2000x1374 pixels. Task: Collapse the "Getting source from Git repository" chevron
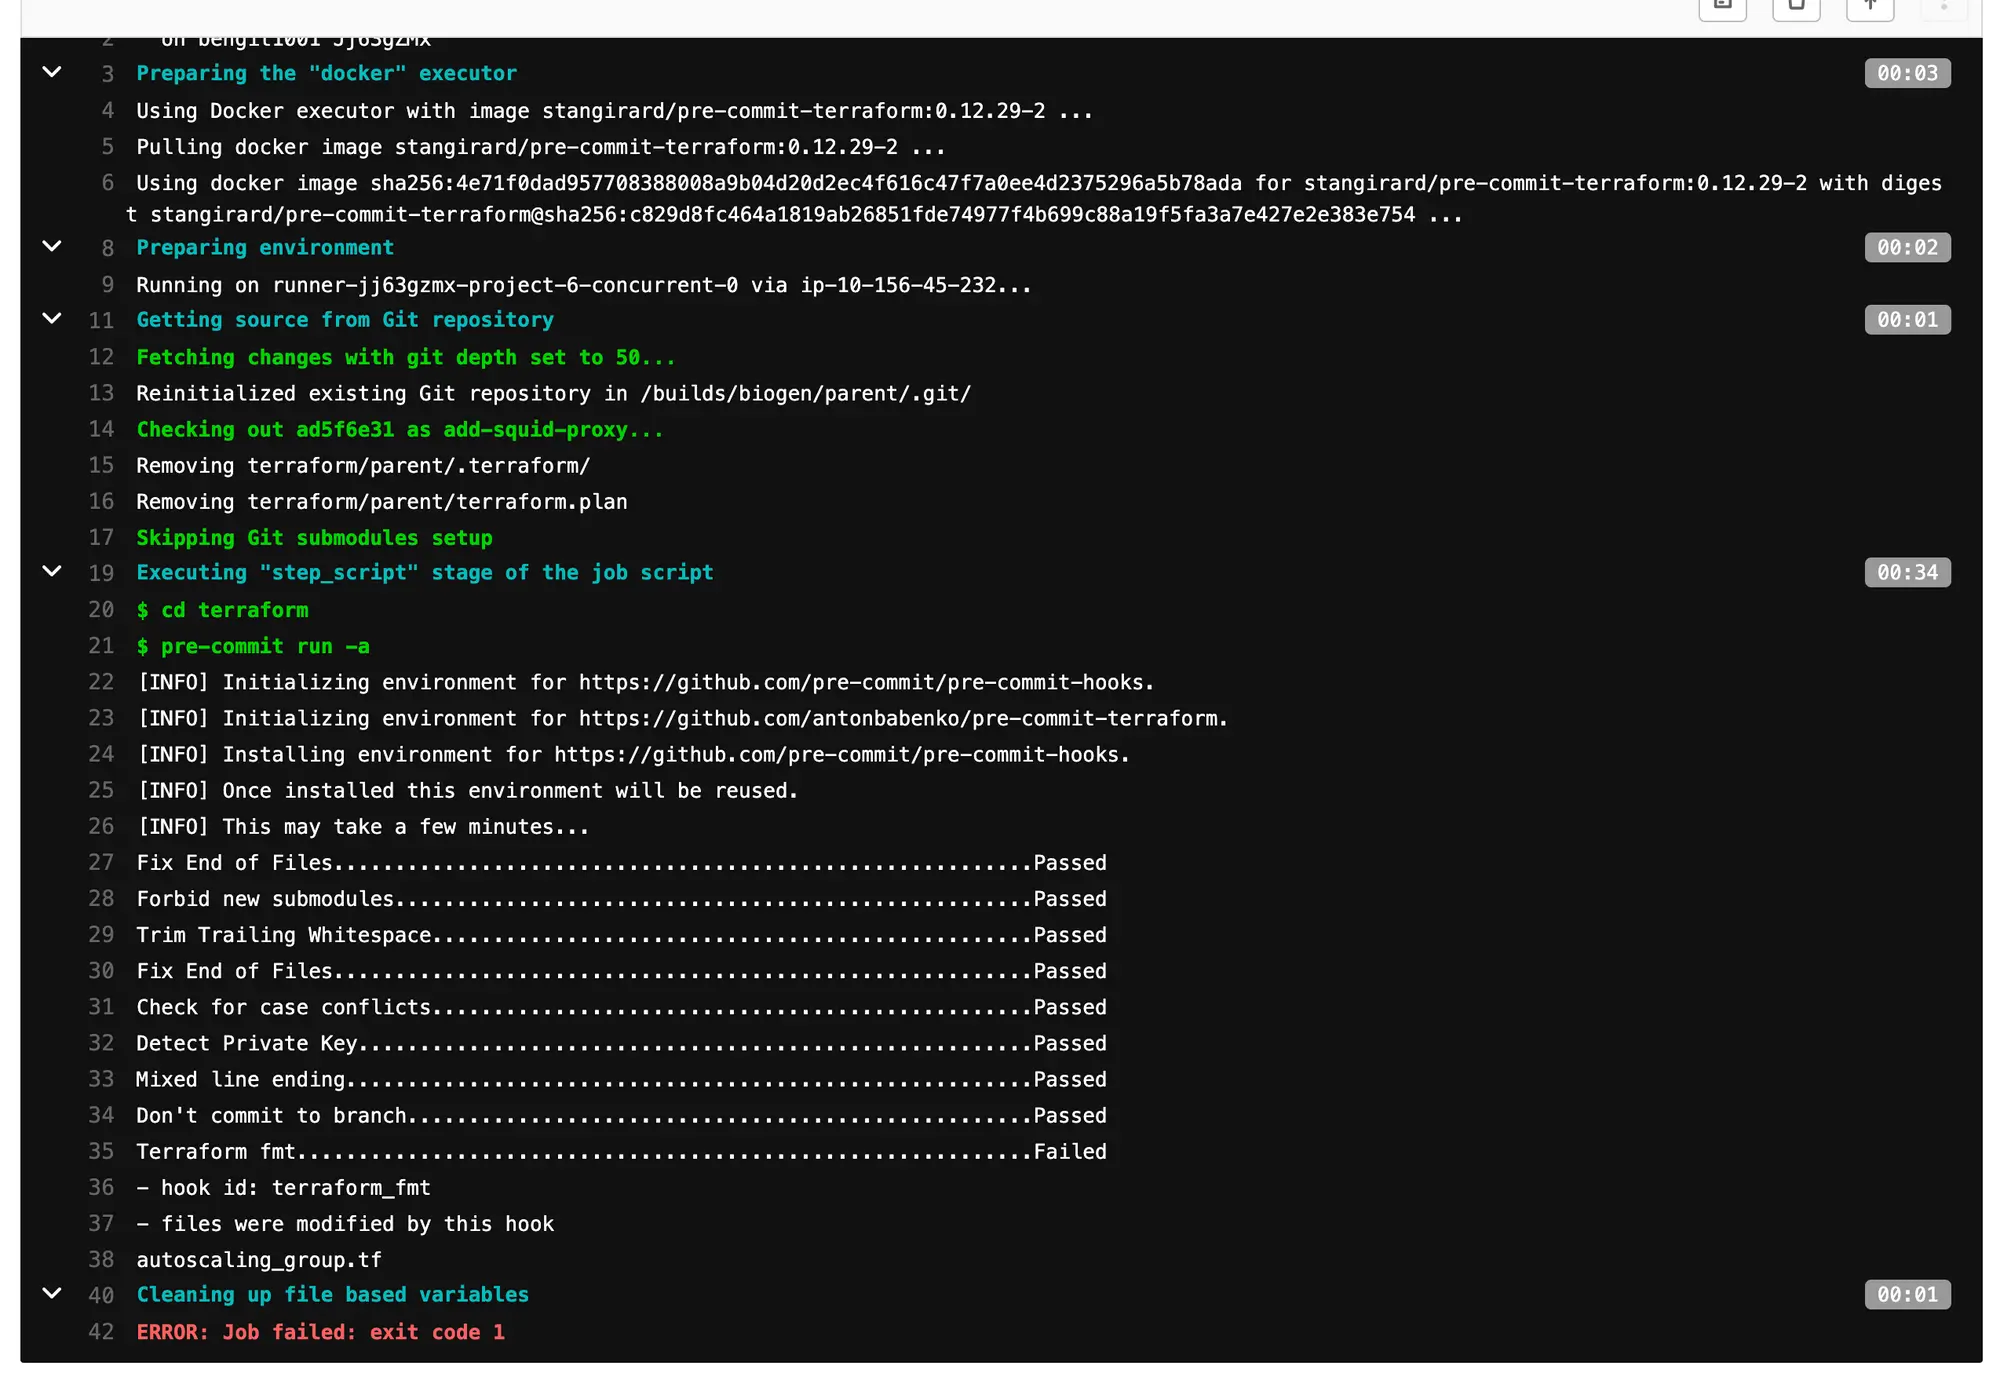(52, 319)
